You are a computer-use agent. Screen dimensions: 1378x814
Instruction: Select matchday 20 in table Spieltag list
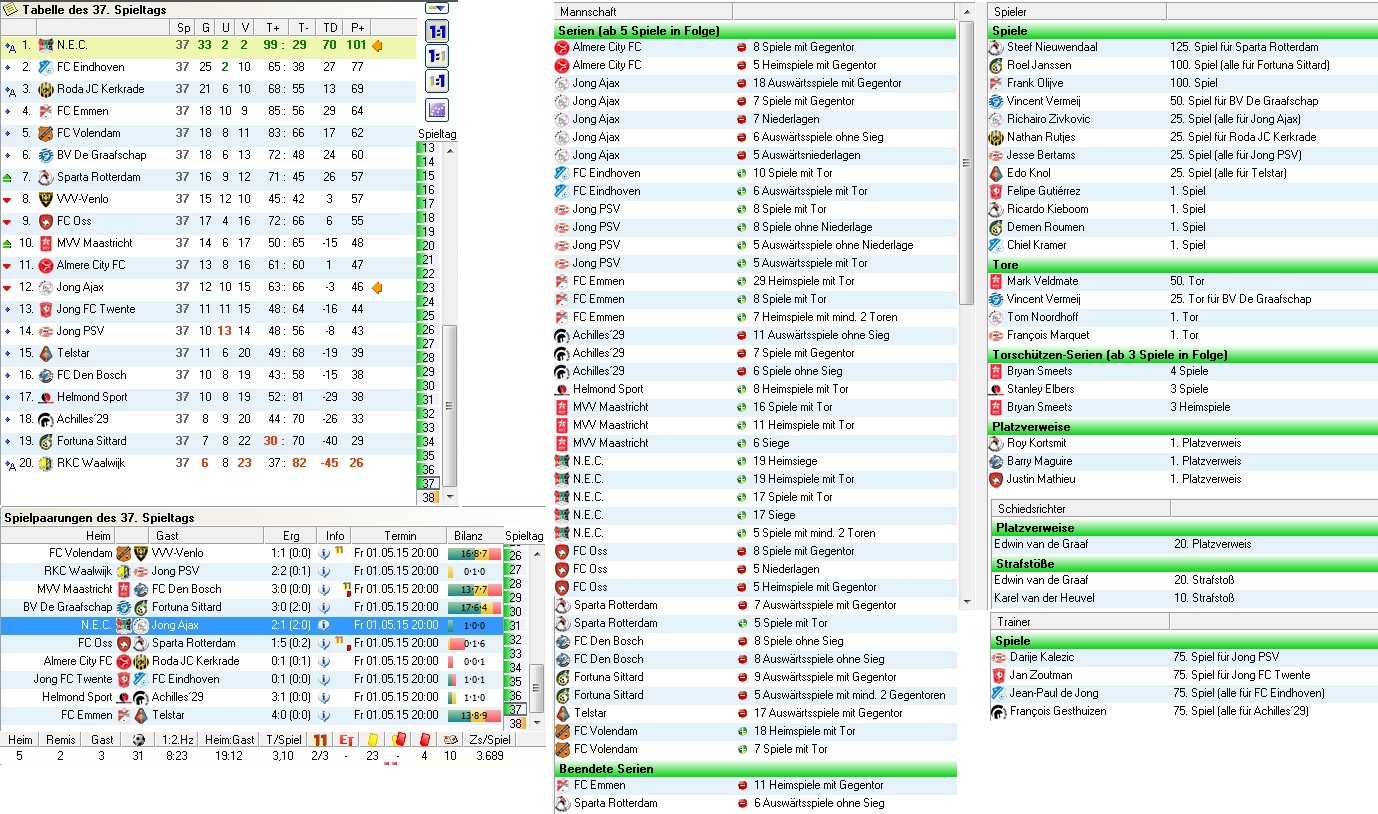427,245
